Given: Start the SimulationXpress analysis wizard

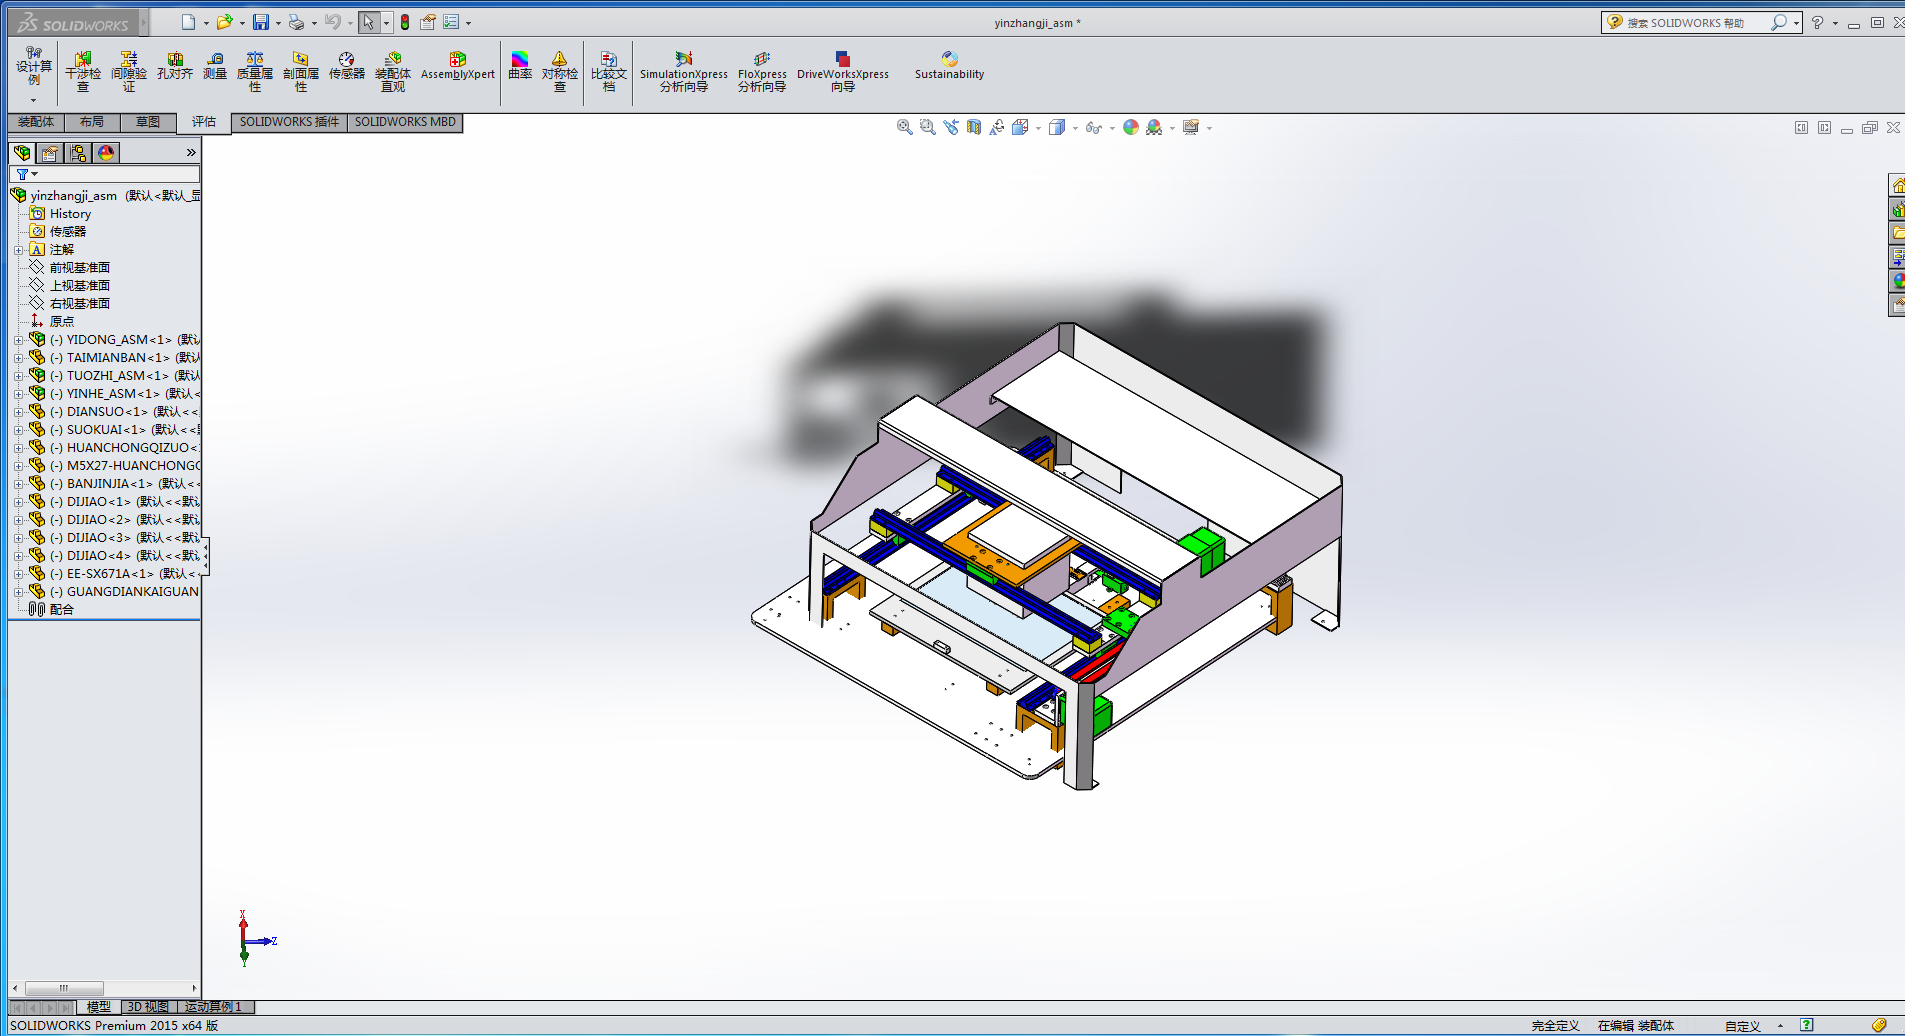Looking at the screenshot, I should (x=684, y=72).
